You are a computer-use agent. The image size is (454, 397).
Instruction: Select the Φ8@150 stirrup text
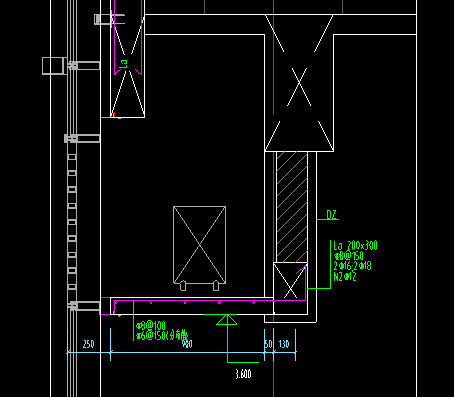[348, 256]
